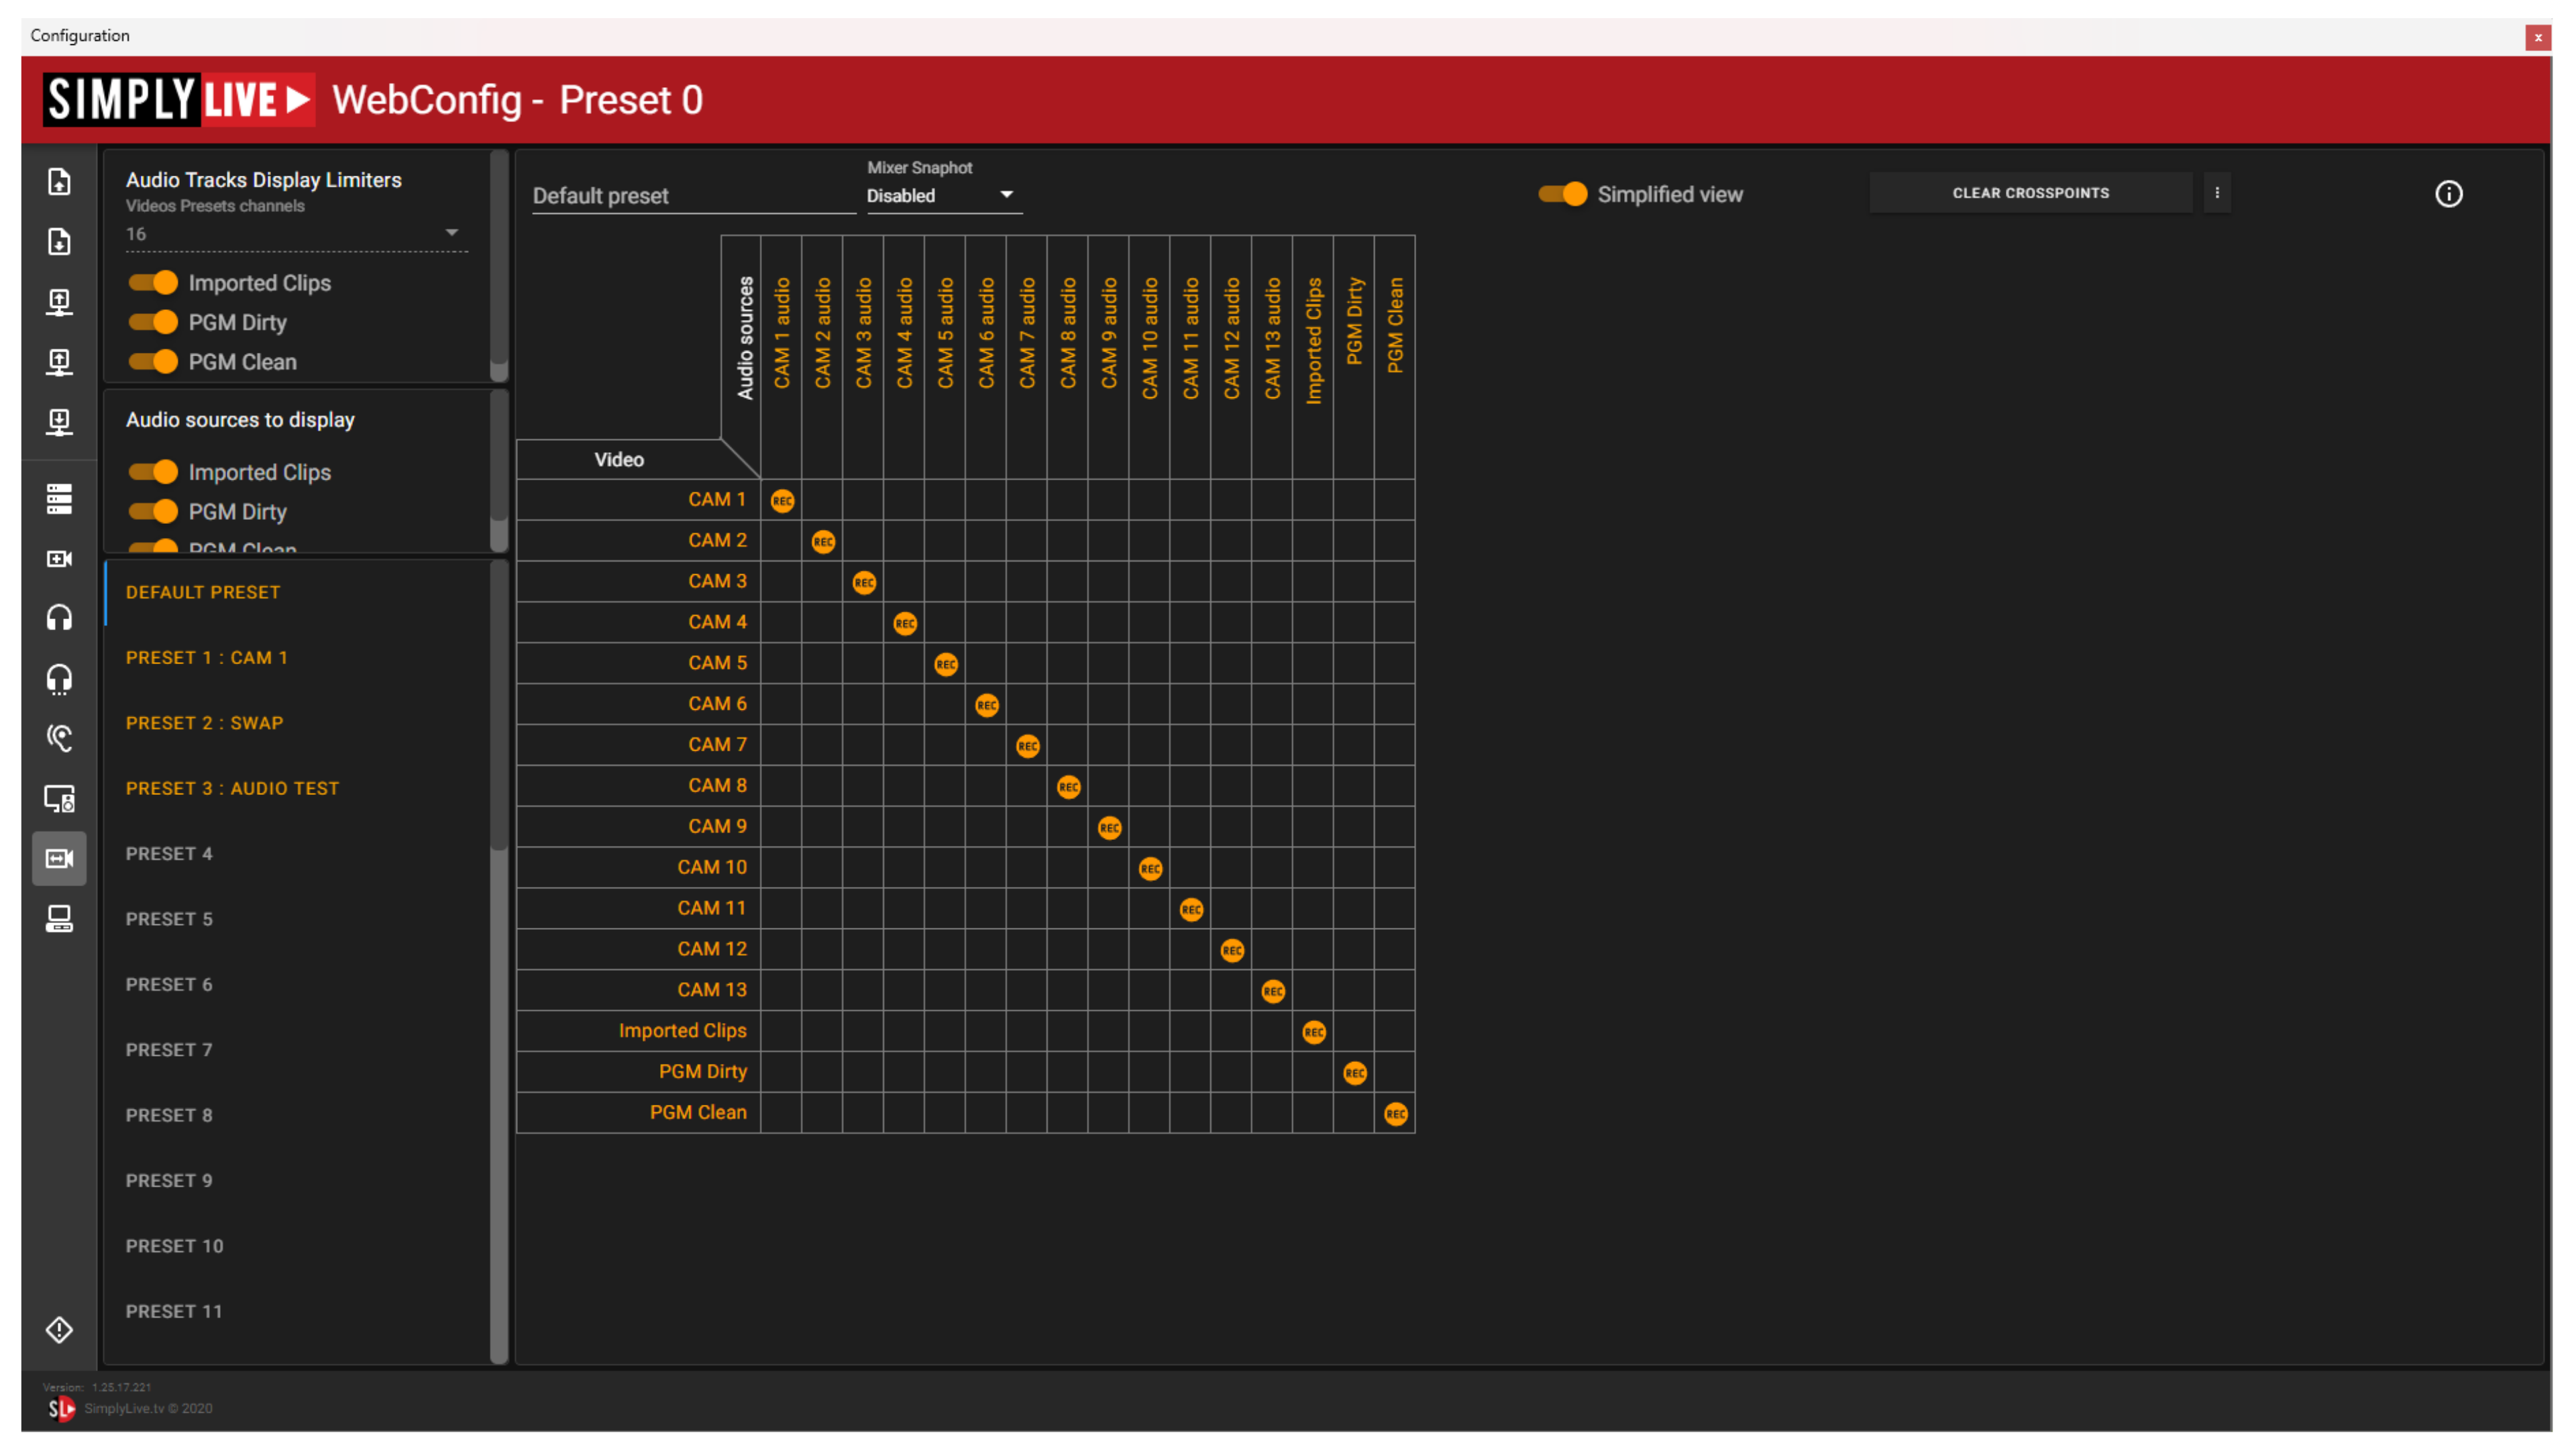Click the Simply Live logo in header
Screen dimensions: 2576x1449
tap(178, 99)
